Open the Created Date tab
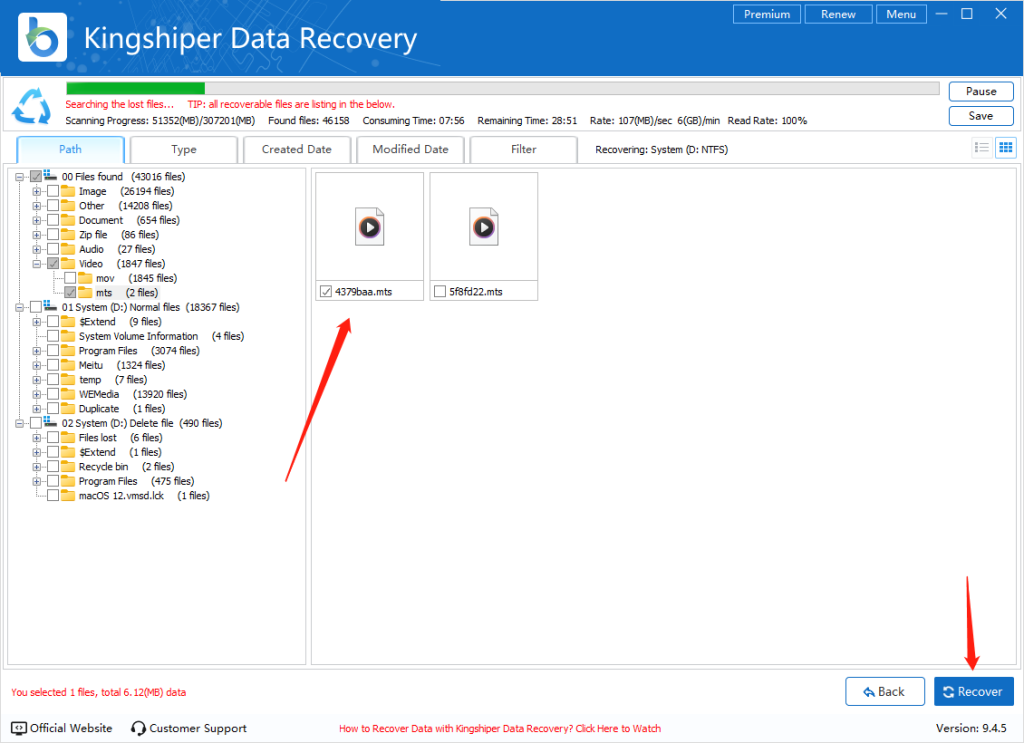 tap(296, 150)
